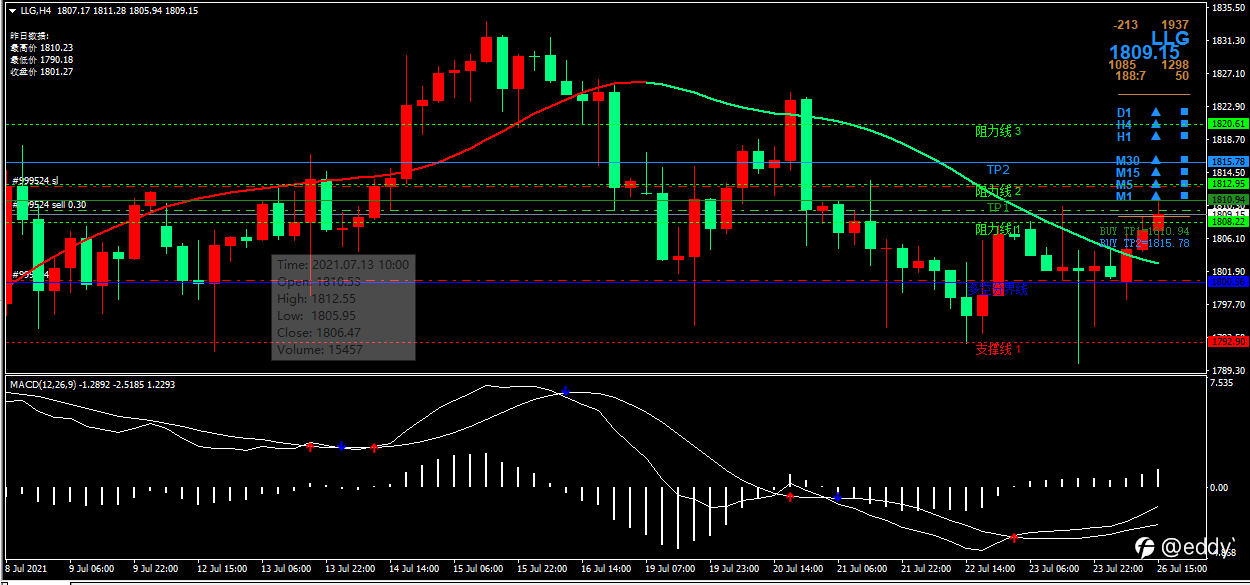
Task: Click the -213 value in the info panel
Action: (1127, 24)
